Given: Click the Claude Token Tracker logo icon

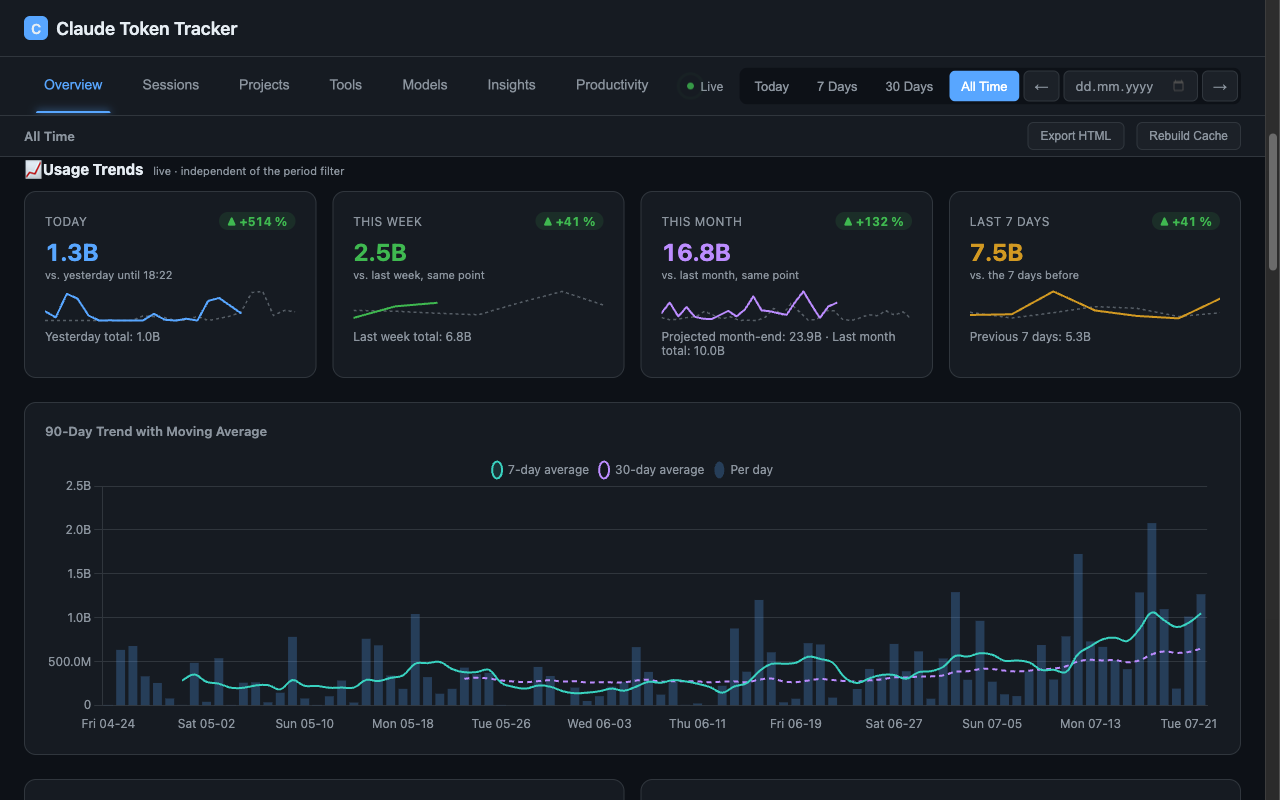Looking at the screenshot, I should tap(36, 29).
